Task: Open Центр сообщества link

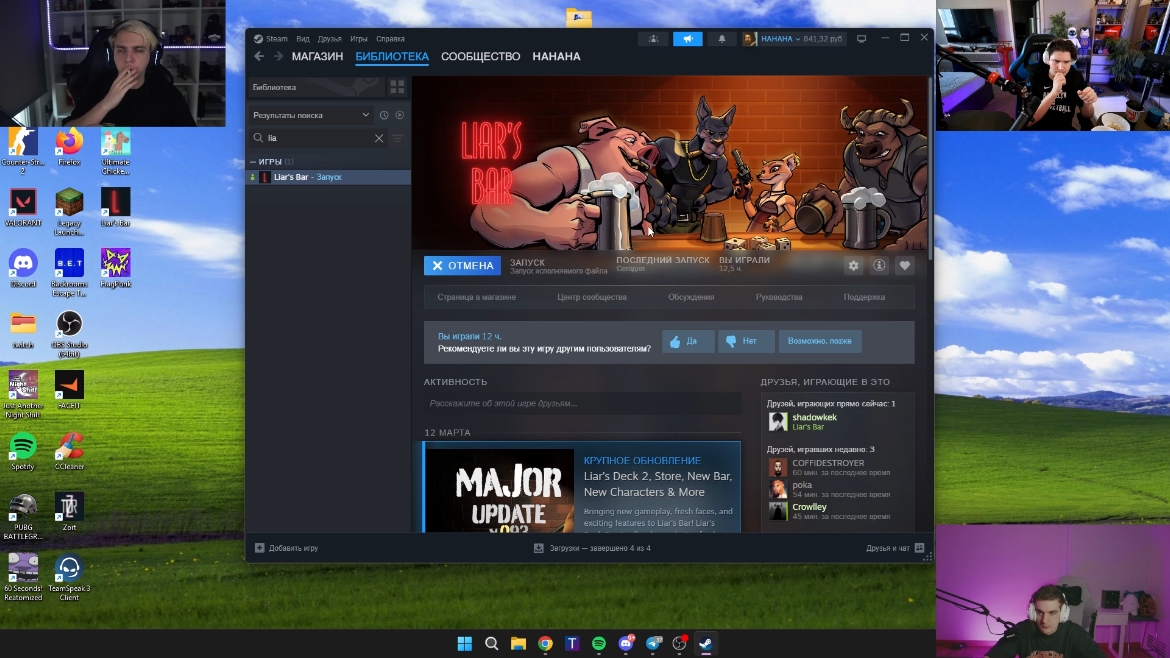Action: pyautogui.click(x=592, y=297)
